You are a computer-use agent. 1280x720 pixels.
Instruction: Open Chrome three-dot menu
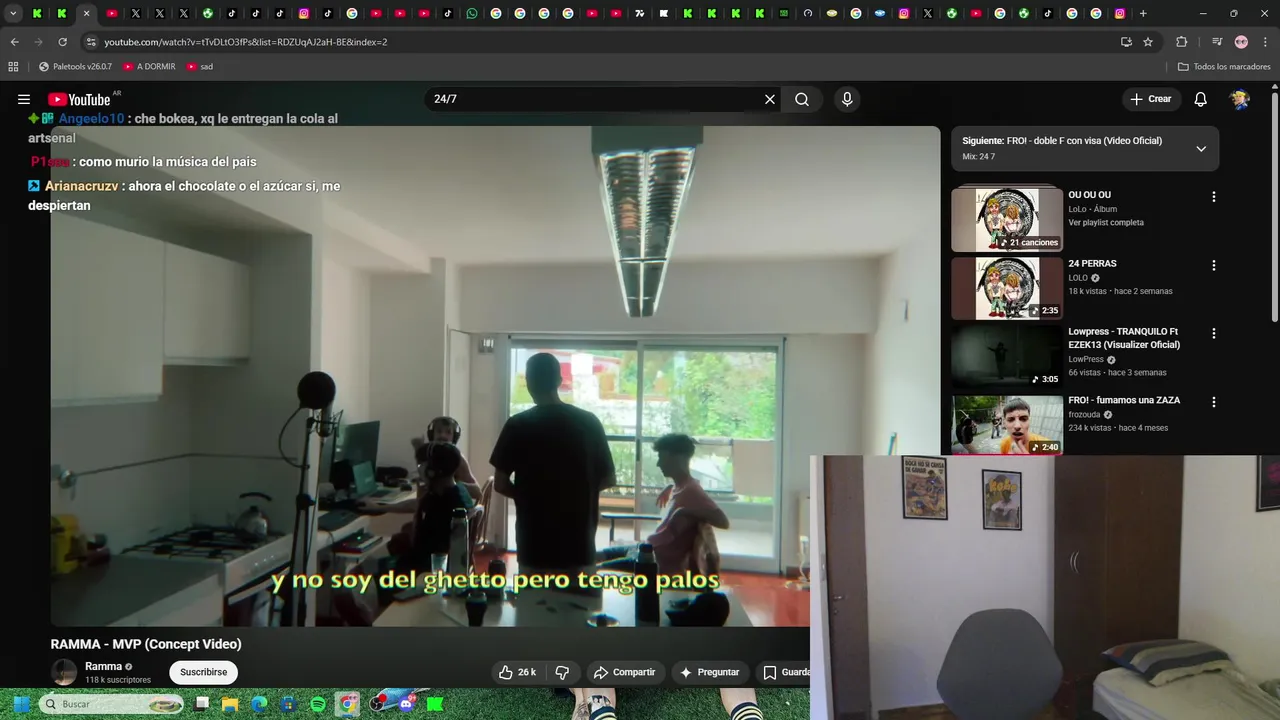pyautogui.click(x=1266, y=42)
